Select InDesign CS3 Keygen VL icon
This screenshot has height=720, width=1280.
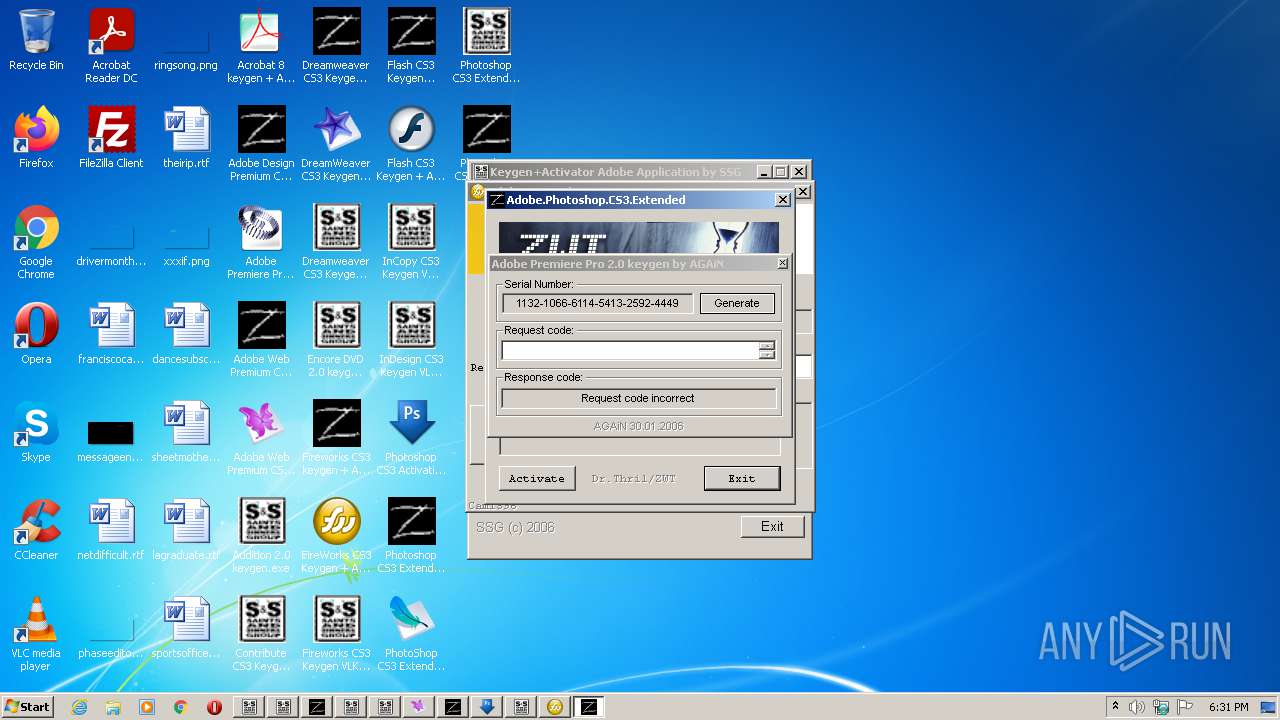click(x=411, y=340)
